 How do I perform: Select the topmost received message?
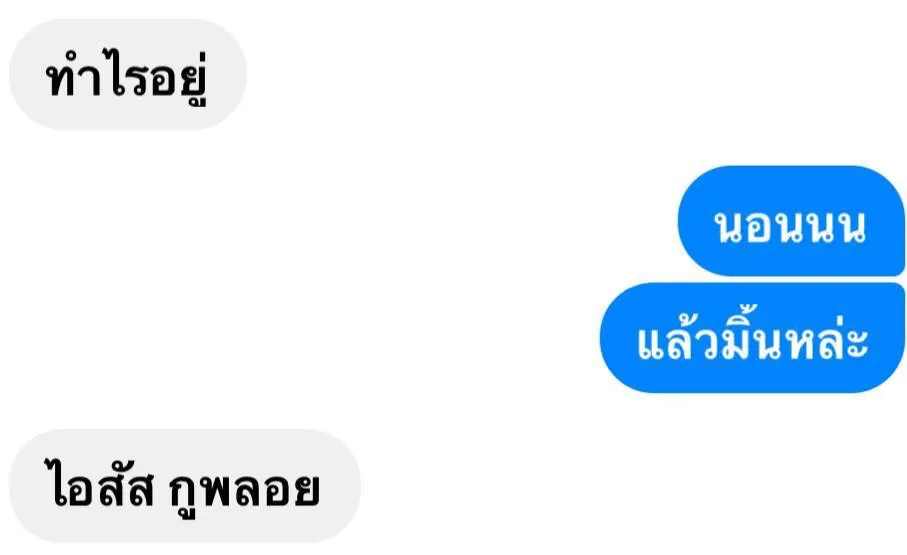click(x=128, y=74)
